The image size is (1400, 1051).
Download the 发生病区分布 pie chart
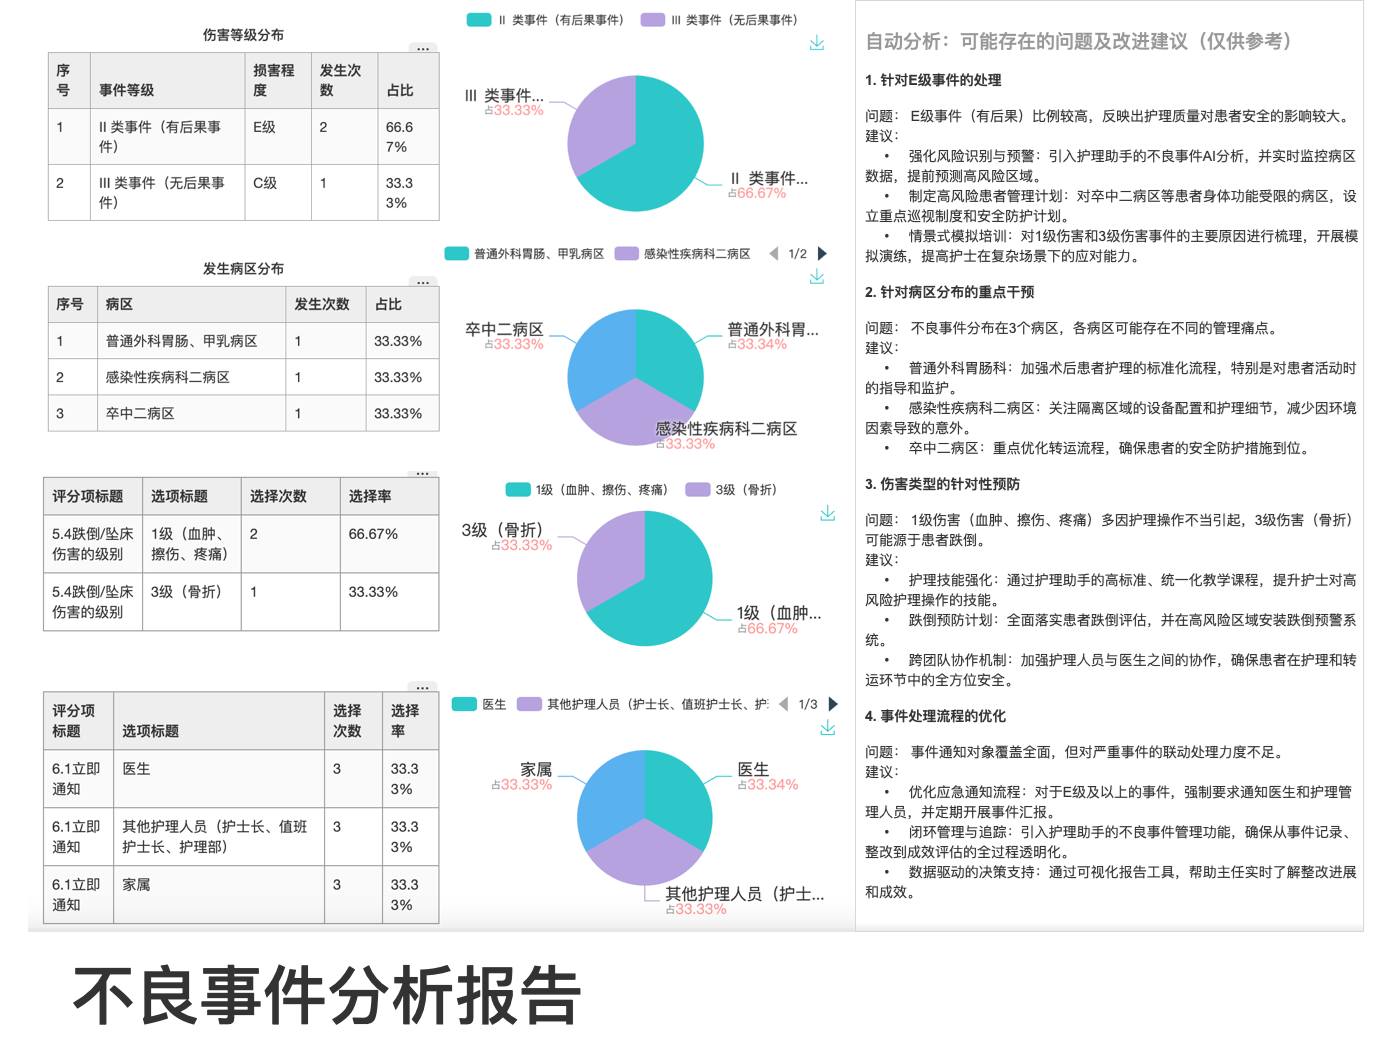click(817, 277)
